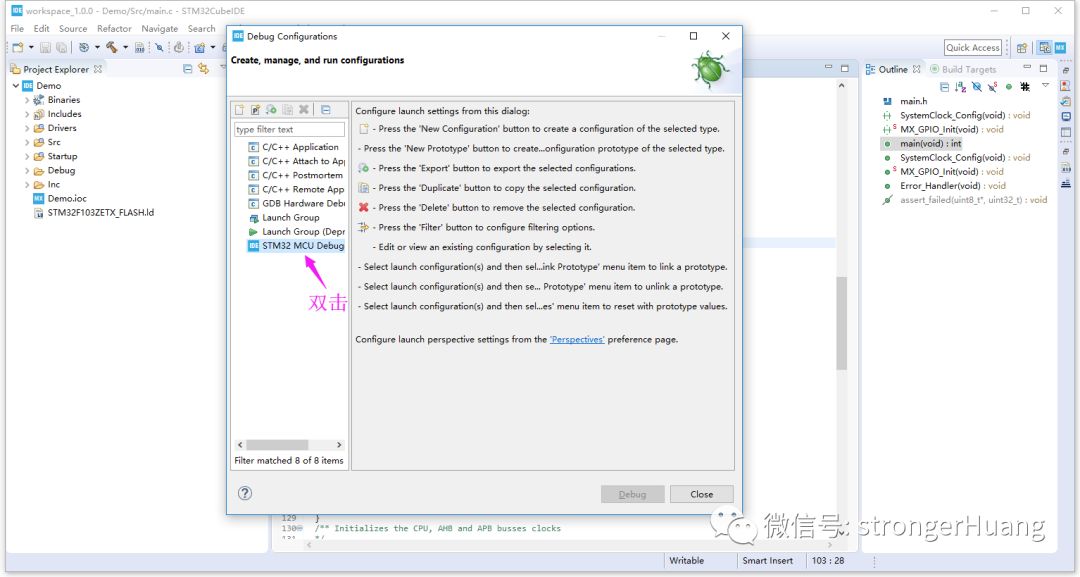This screenshot has height=577, width=1080.
Task: Click the Open Perspective icon
Action: [x=1022, y=48]
